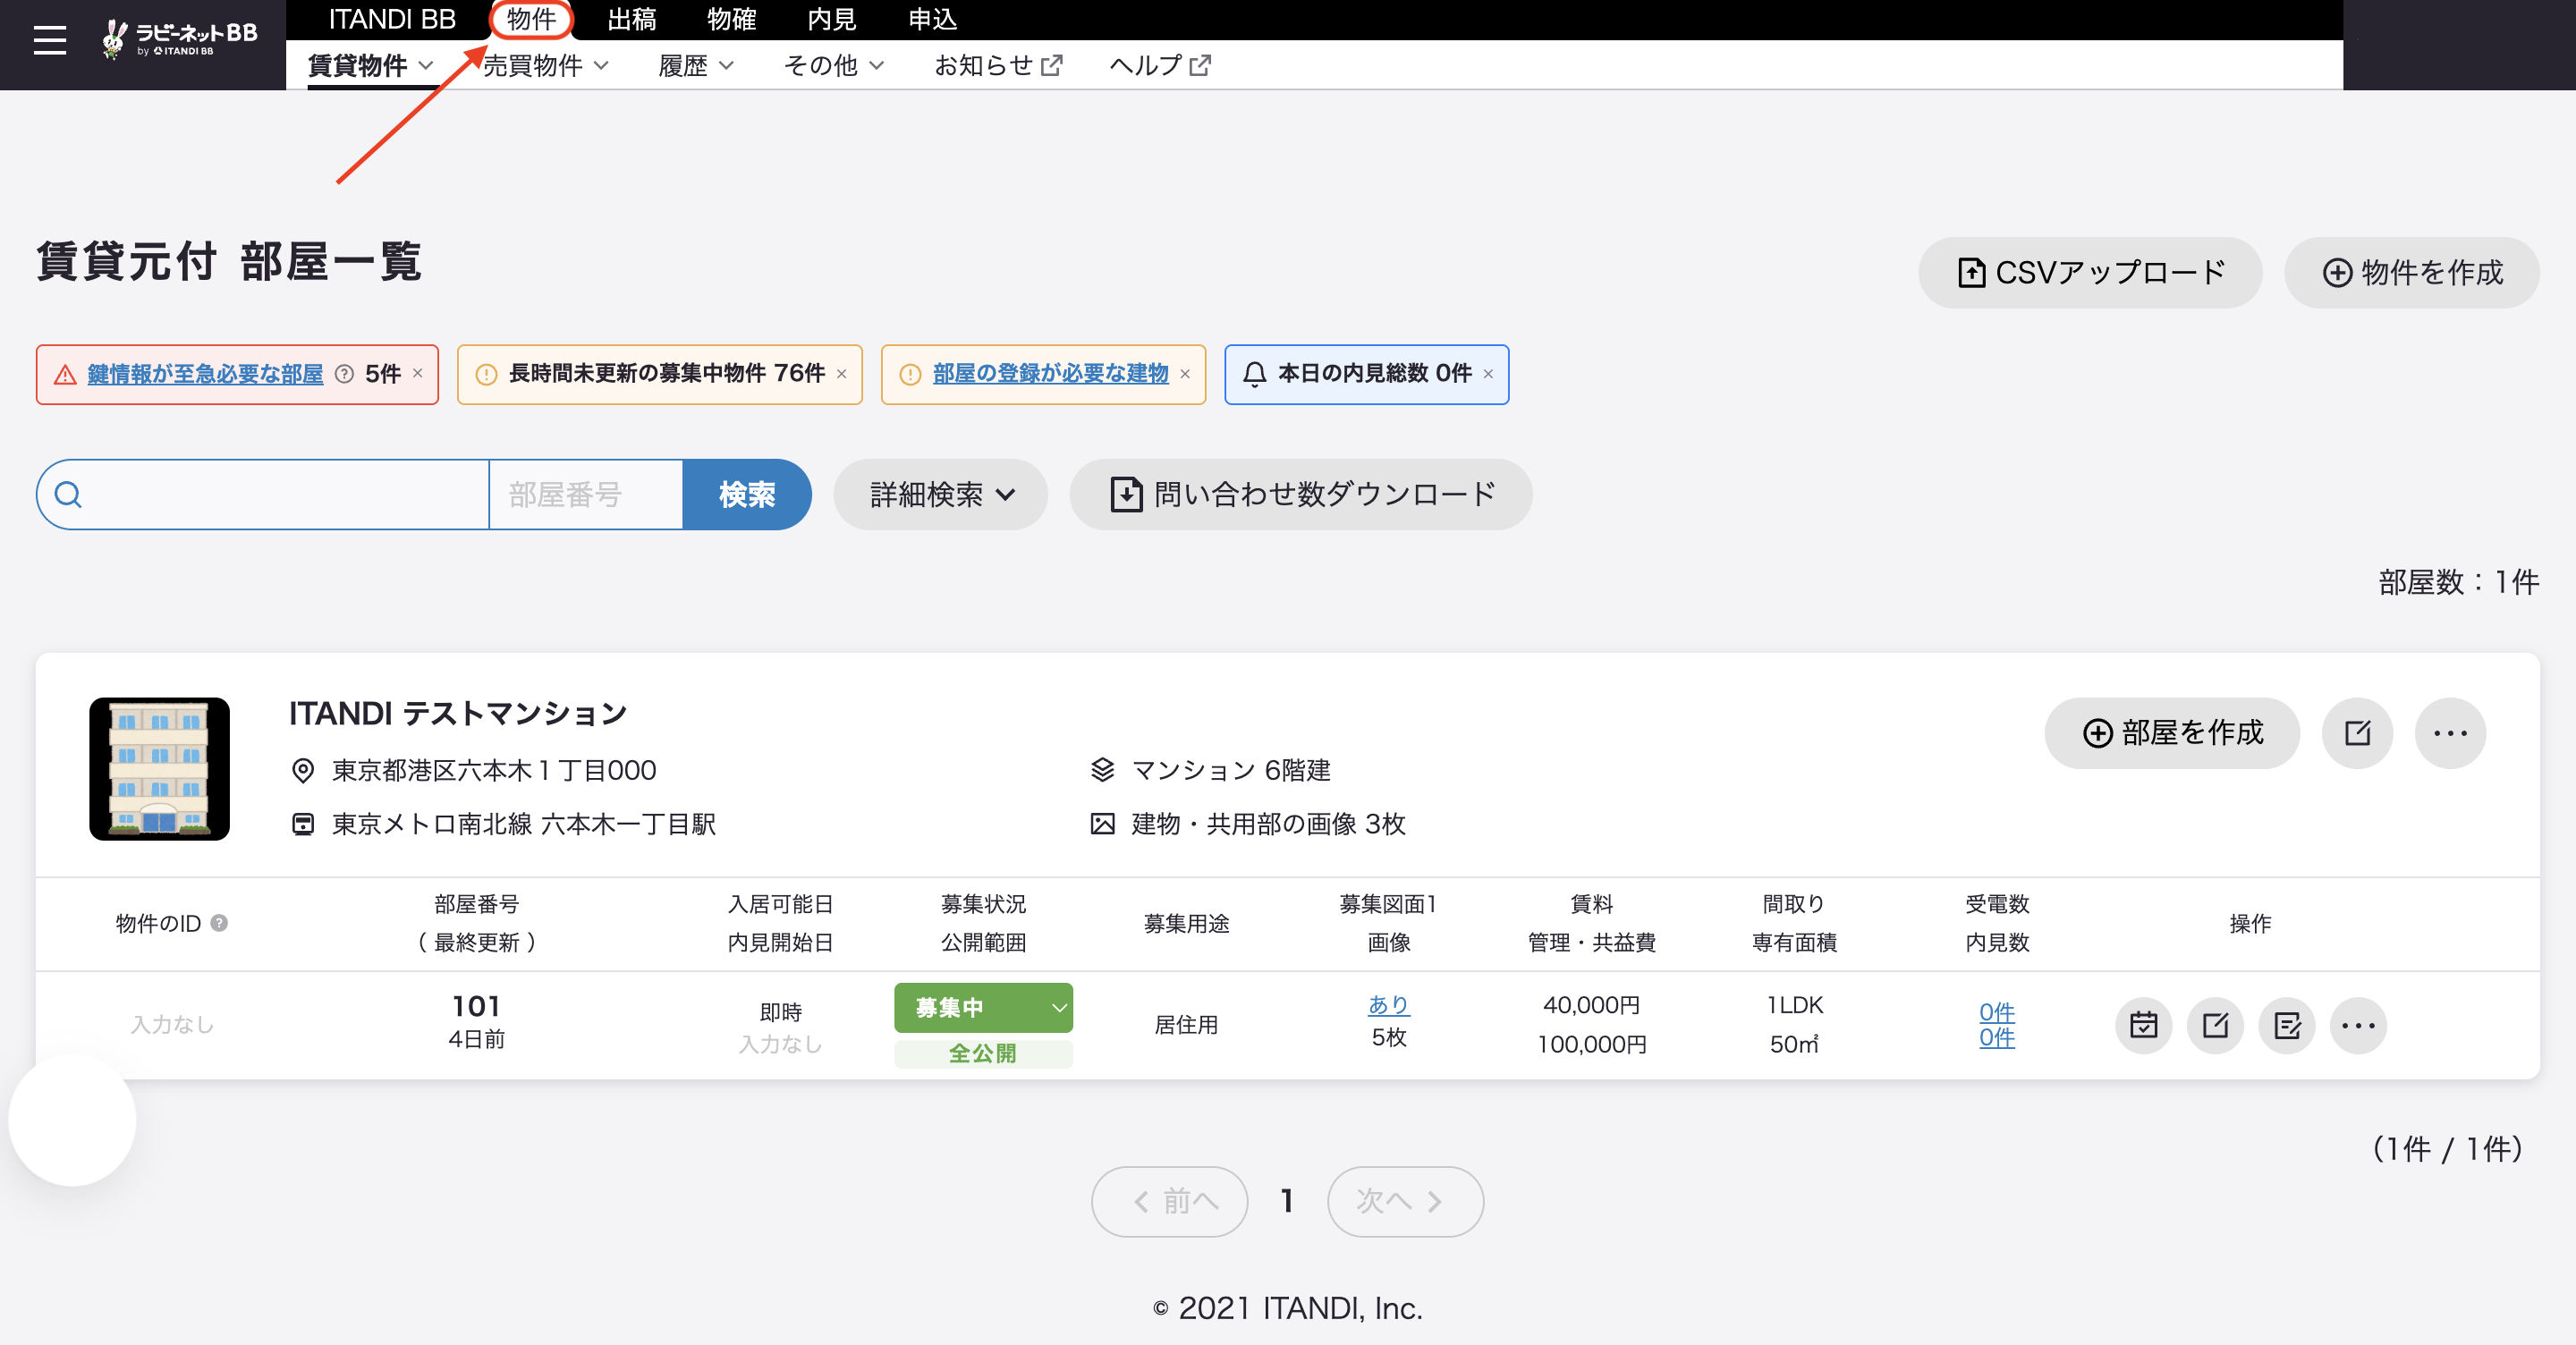
Task: Click the 前へ pagination button
Action: pyautogui.click(x=1169, y=1201)
